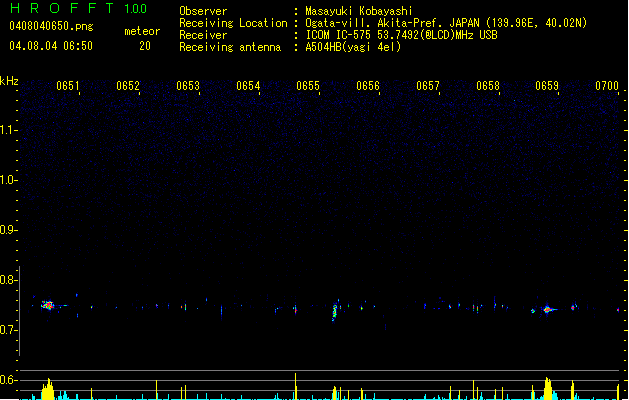This screenshot has height=400, width=629.
Task: Select the filename 0408040650.png
Action: 51,26
